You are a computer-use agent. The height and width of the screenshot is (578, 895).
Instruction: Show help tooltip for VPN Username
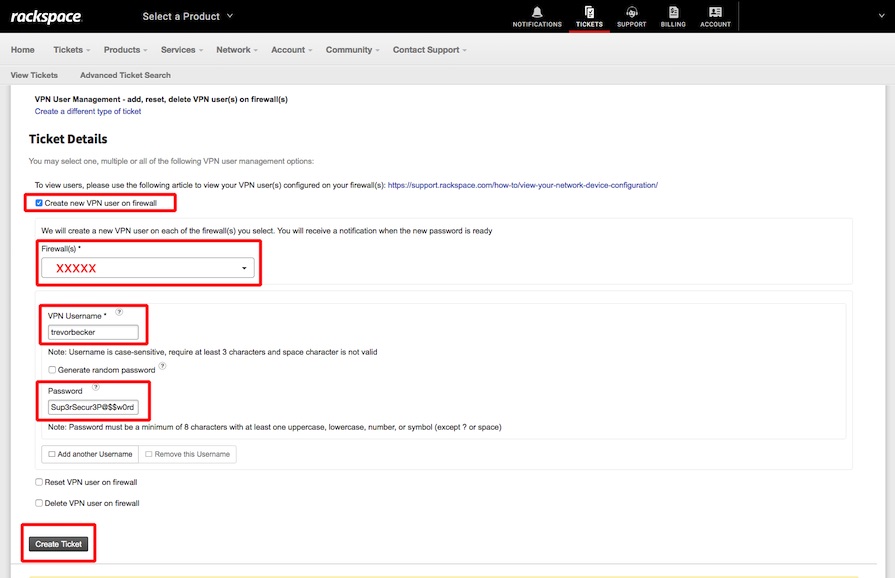(x=119, y=312)
